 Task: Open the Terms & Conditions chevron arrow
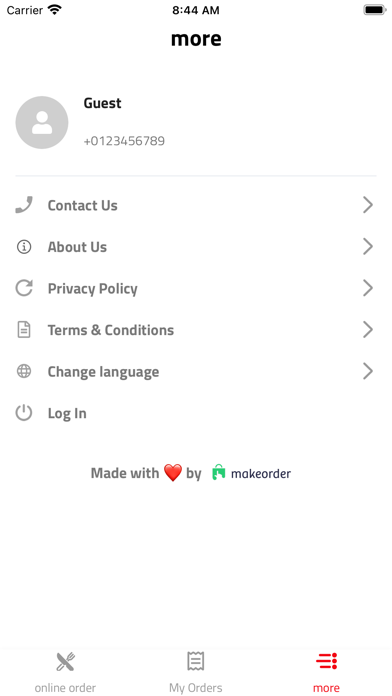368,330
